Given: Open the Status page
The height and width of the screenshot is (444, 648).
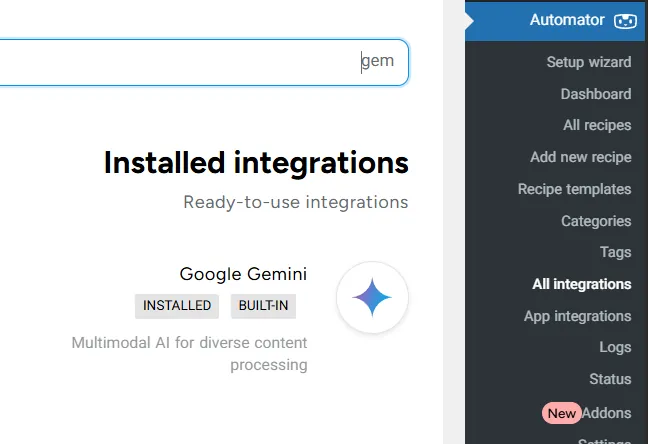Looking at the screenshot, I should 610,379.
